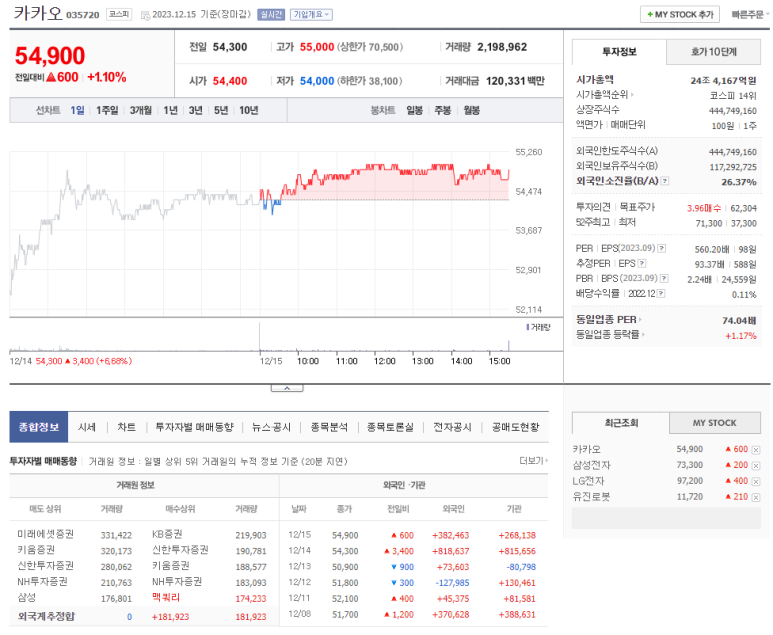Click institution value -80,798 for 12/13
773x635 pixels.
(521, 567)
